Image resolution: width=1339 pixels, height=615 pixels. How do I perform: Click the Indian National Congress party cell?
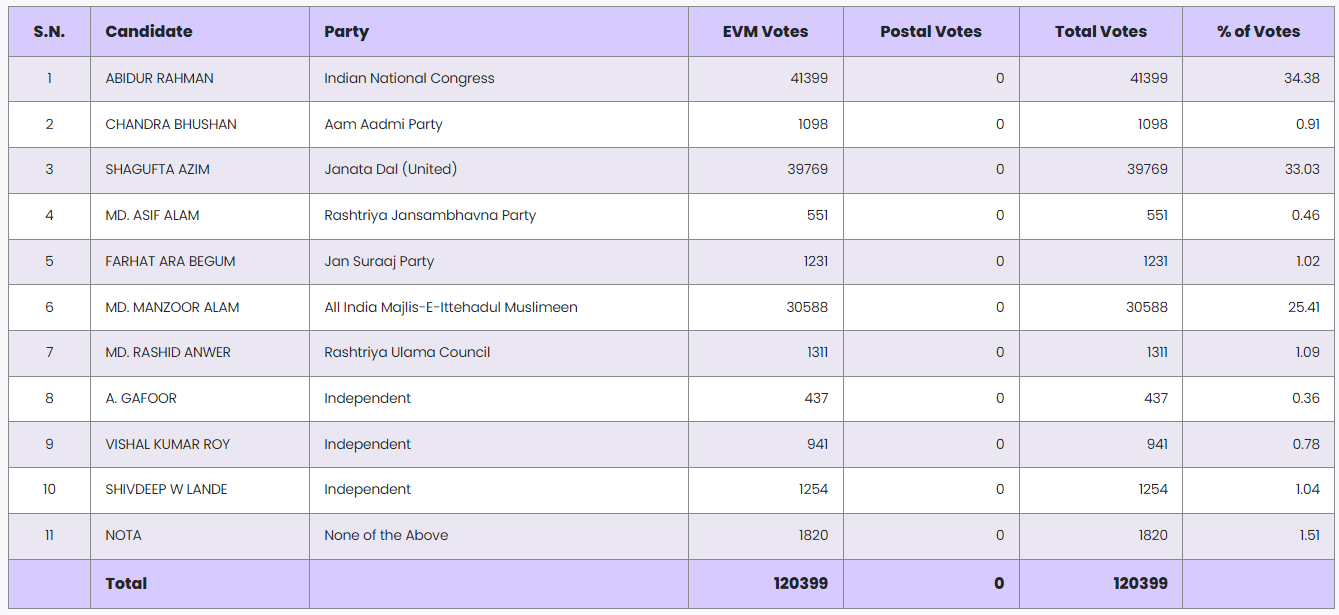pyautogui.click(x=409, y=78)
